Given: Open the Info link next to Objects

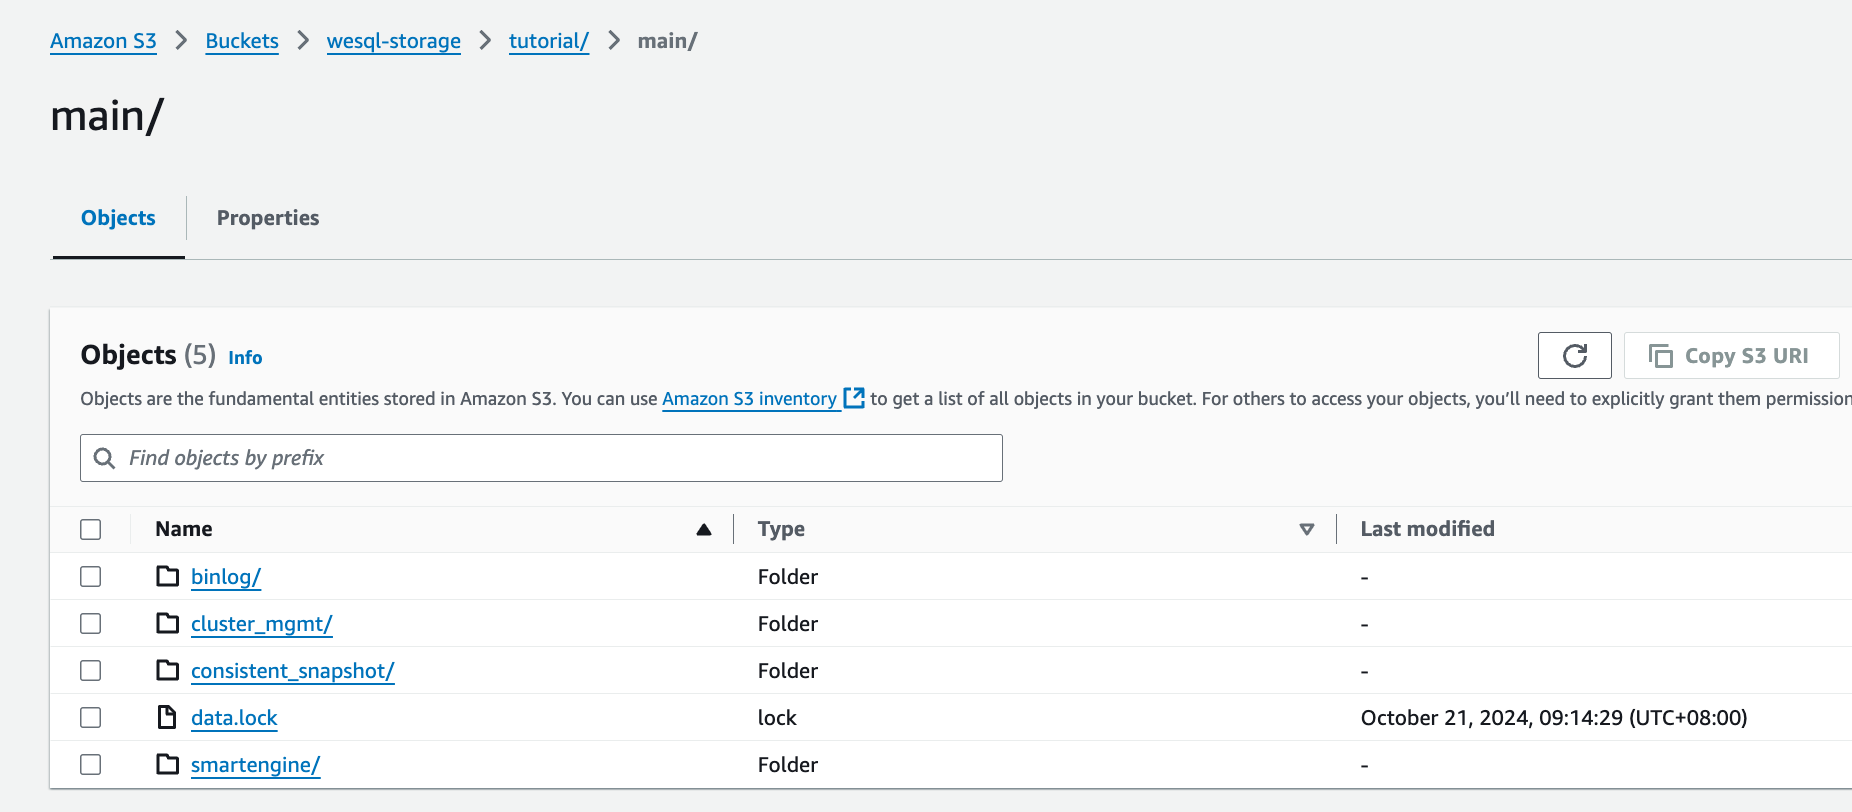Looking at the screenshot, I should (245, 357).
